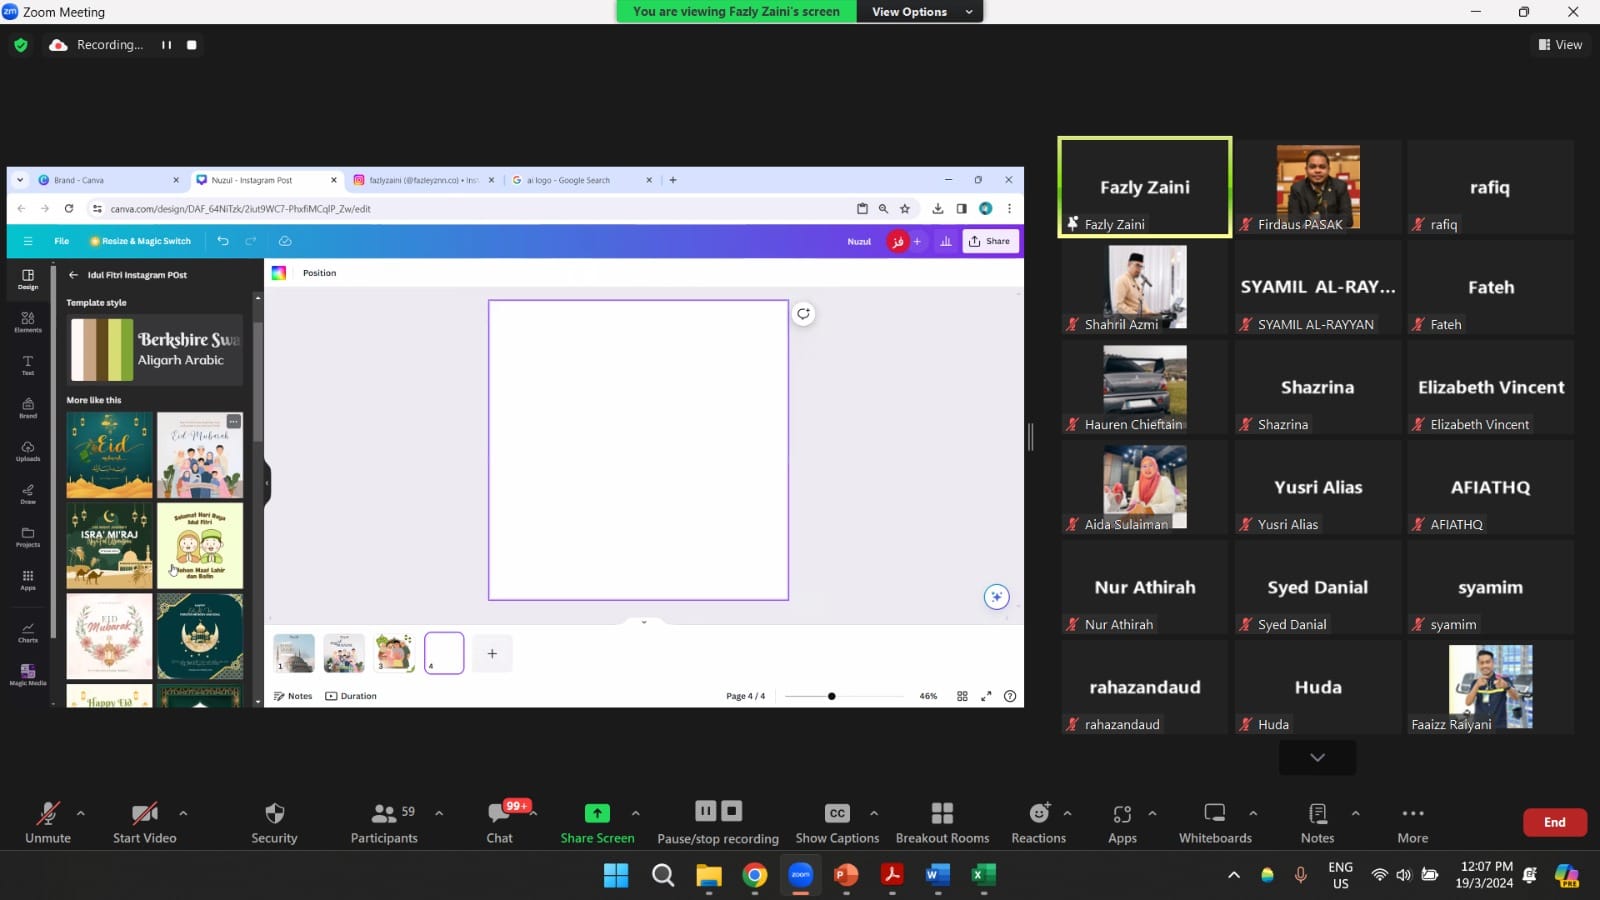Click the View layout button
The image size is (1600, 900).
[x=1560, y=45]
